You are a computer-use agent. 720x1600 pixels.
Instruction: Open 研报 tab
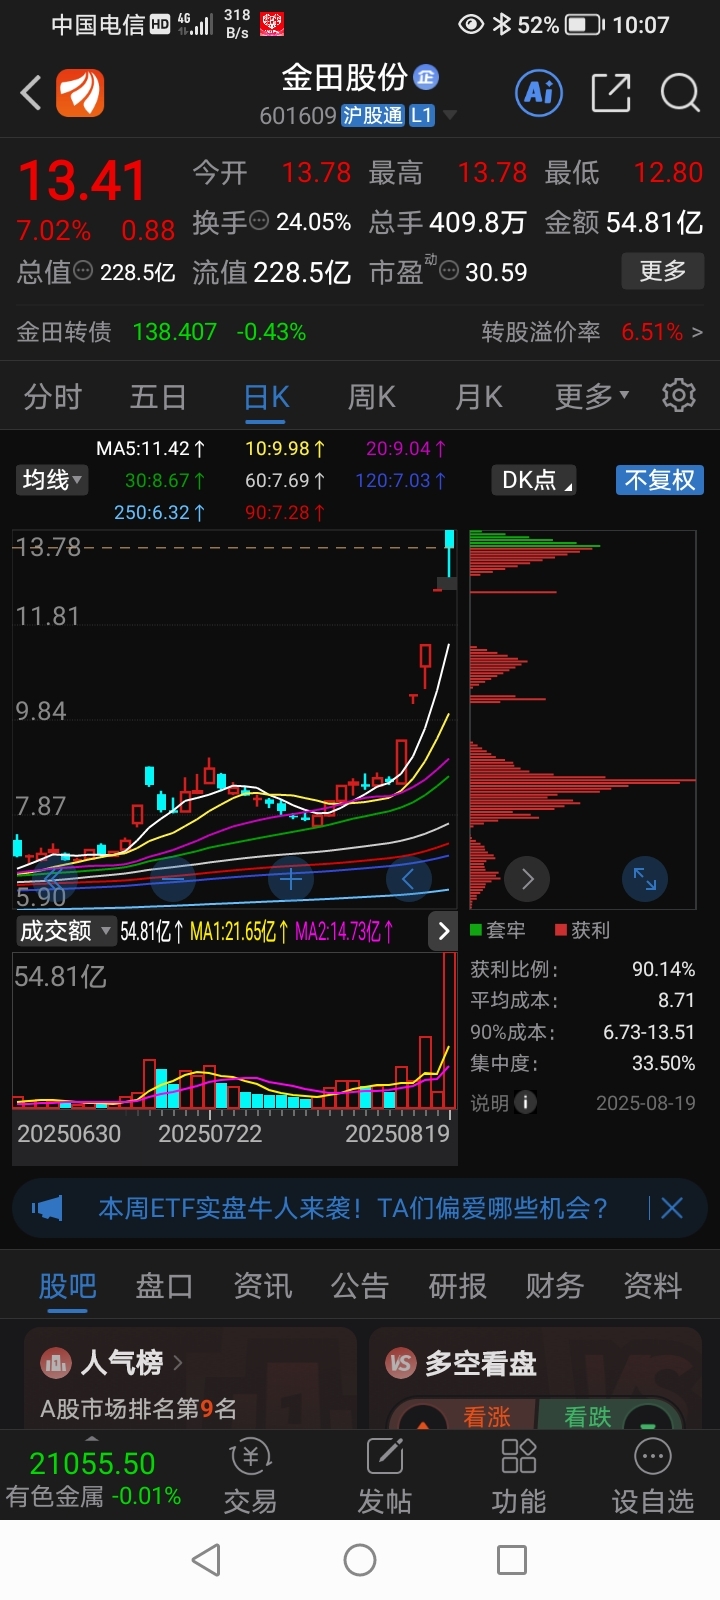coord(457,1285)
